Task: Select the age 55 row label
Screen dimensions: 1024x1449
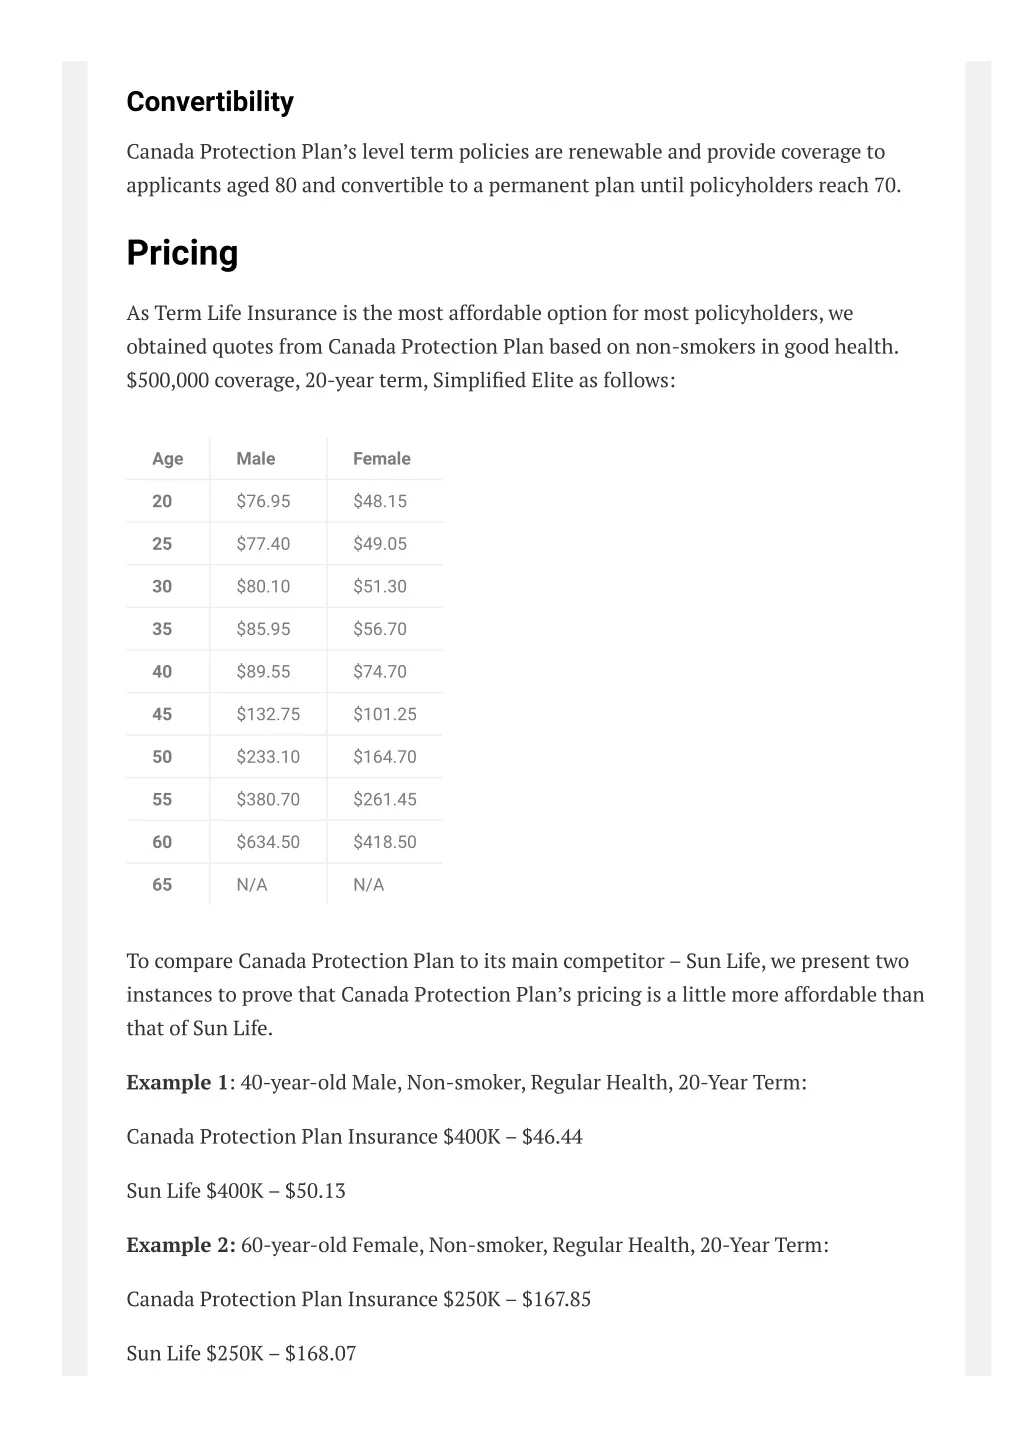Action: click(162, 800)
